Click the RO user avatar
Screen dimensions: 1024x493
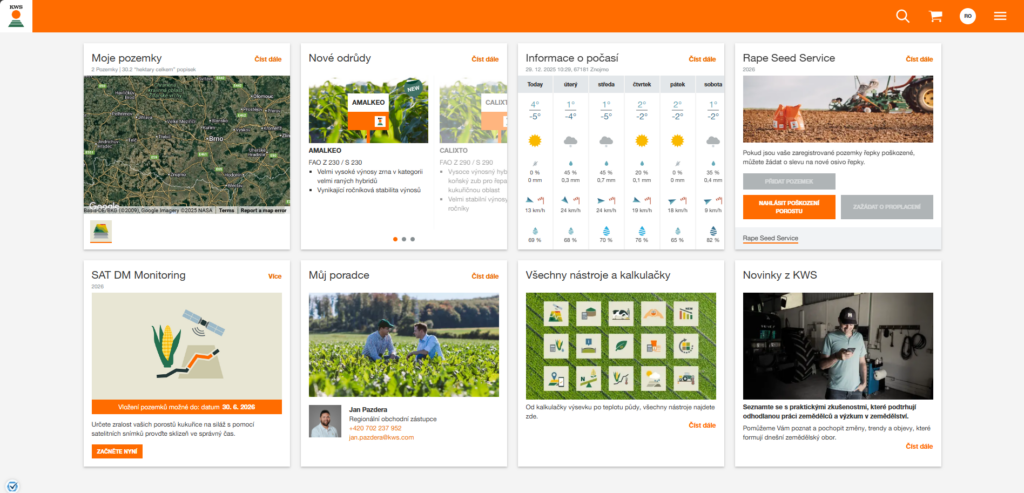coord(967,16)
